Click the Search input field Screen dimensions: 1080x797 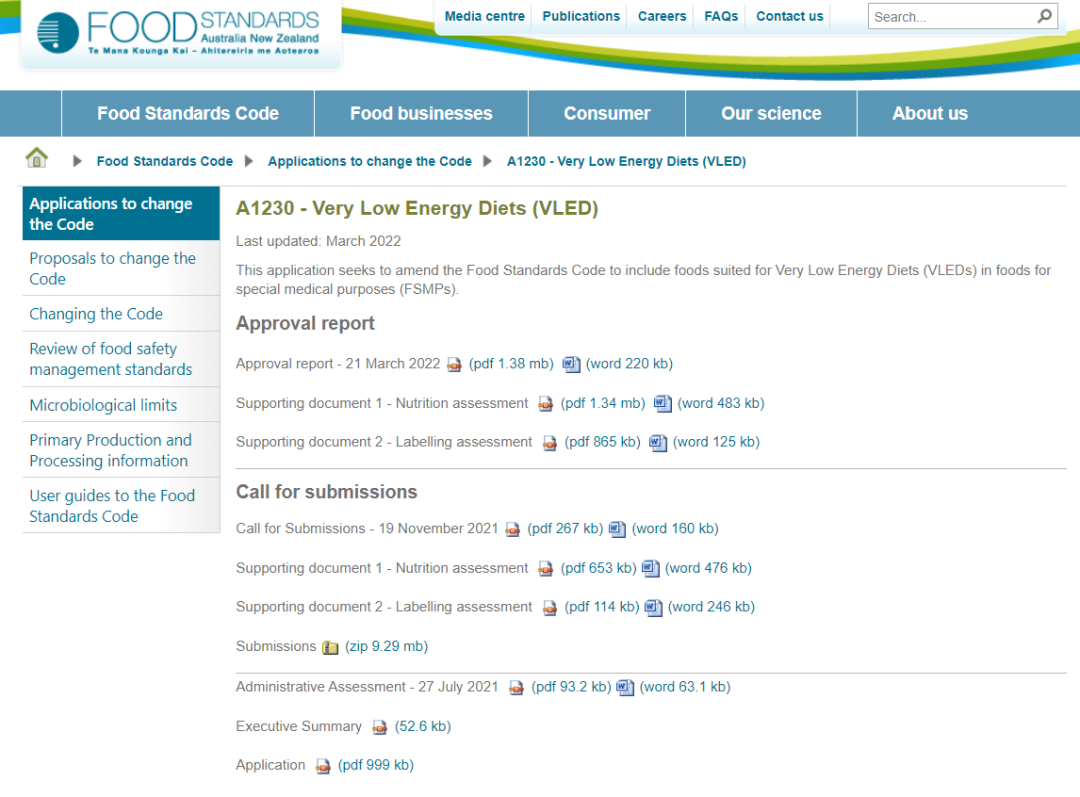pos(950,17)
